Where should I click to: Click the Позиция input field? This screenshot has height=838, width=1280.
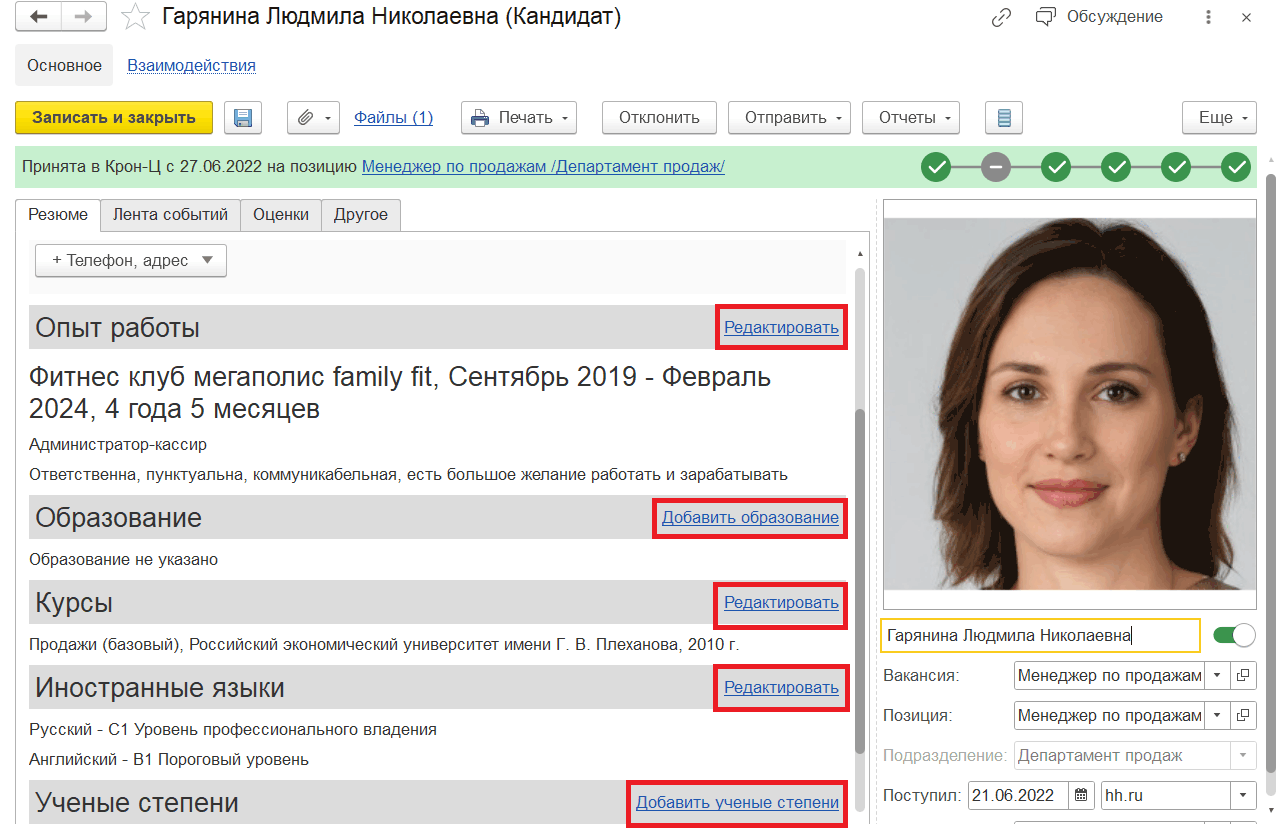pyautogui.click(x=1109, y=716)
